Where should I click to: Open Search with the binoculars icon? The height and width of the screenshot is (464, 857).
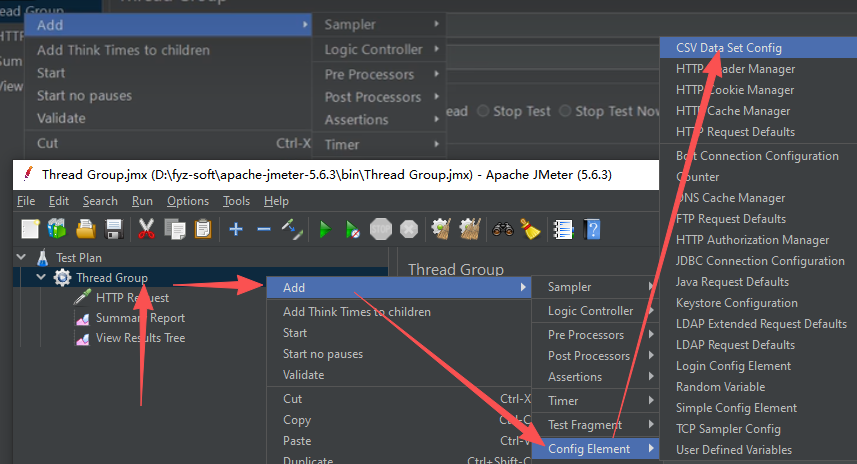coord(502,229)
